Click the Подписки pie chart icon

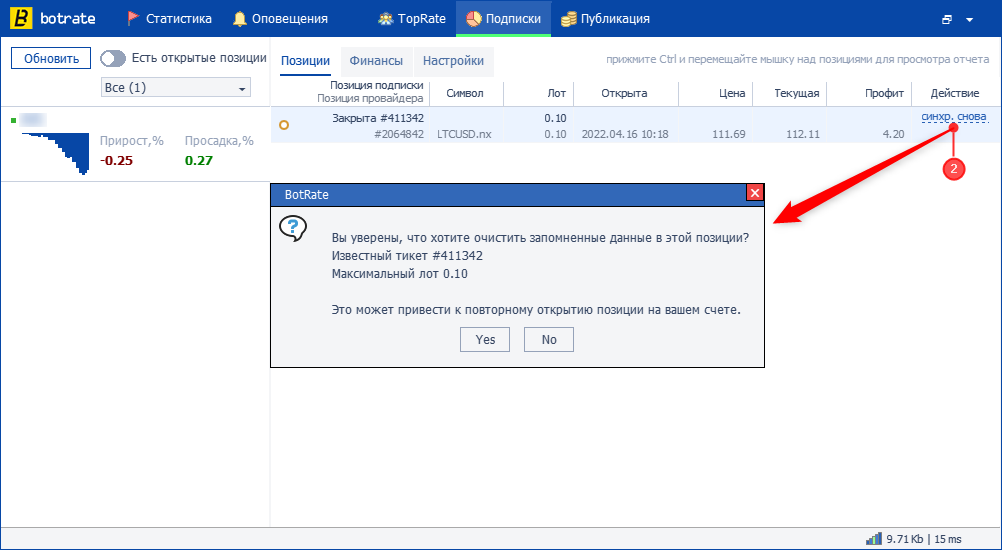point(474,19)
